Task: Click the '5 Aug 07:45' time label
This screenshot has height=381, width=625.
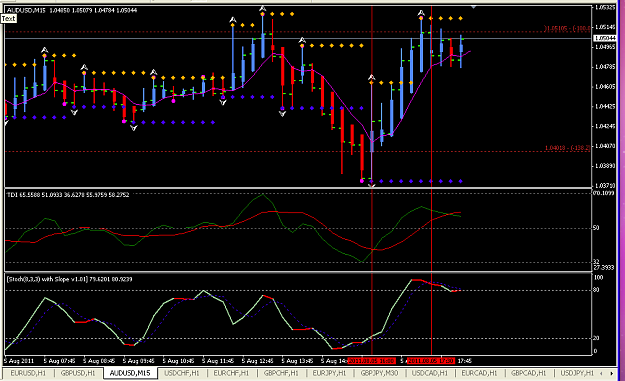Action: point(59,361)
